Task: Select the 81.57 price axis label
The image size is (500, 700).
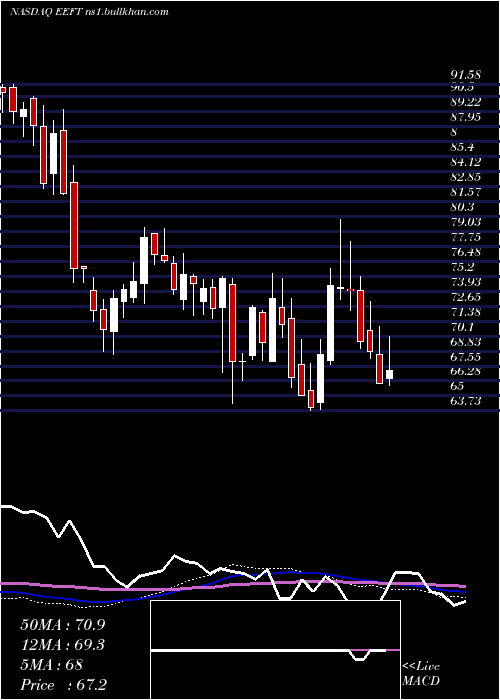Action: pyautogui.click(x=466, y=192)
